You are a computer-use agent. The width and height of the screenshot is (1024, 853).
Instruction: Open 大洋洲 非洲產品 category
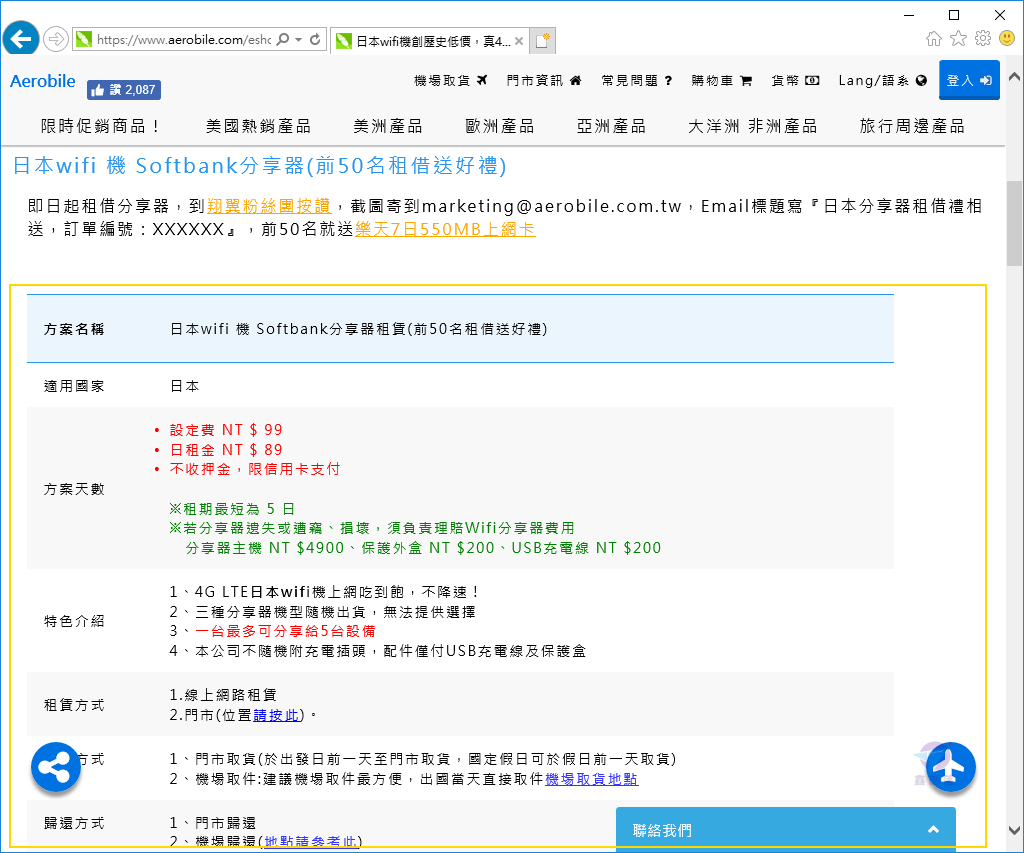tap(752, 126)
